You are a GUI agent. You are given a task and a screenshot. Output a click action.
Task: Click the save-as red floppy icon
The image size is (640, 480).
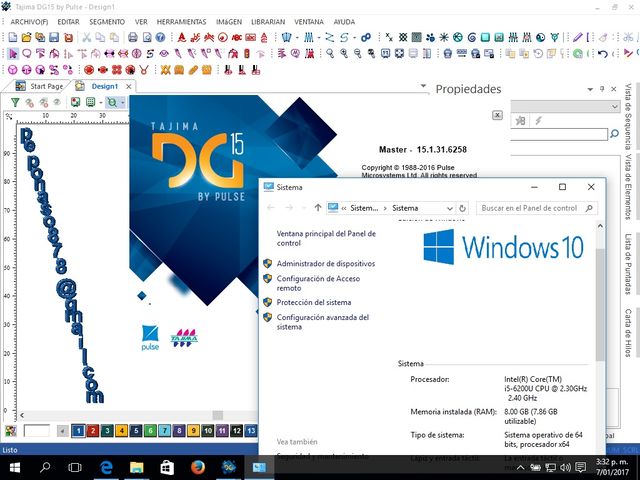point(69,38)
